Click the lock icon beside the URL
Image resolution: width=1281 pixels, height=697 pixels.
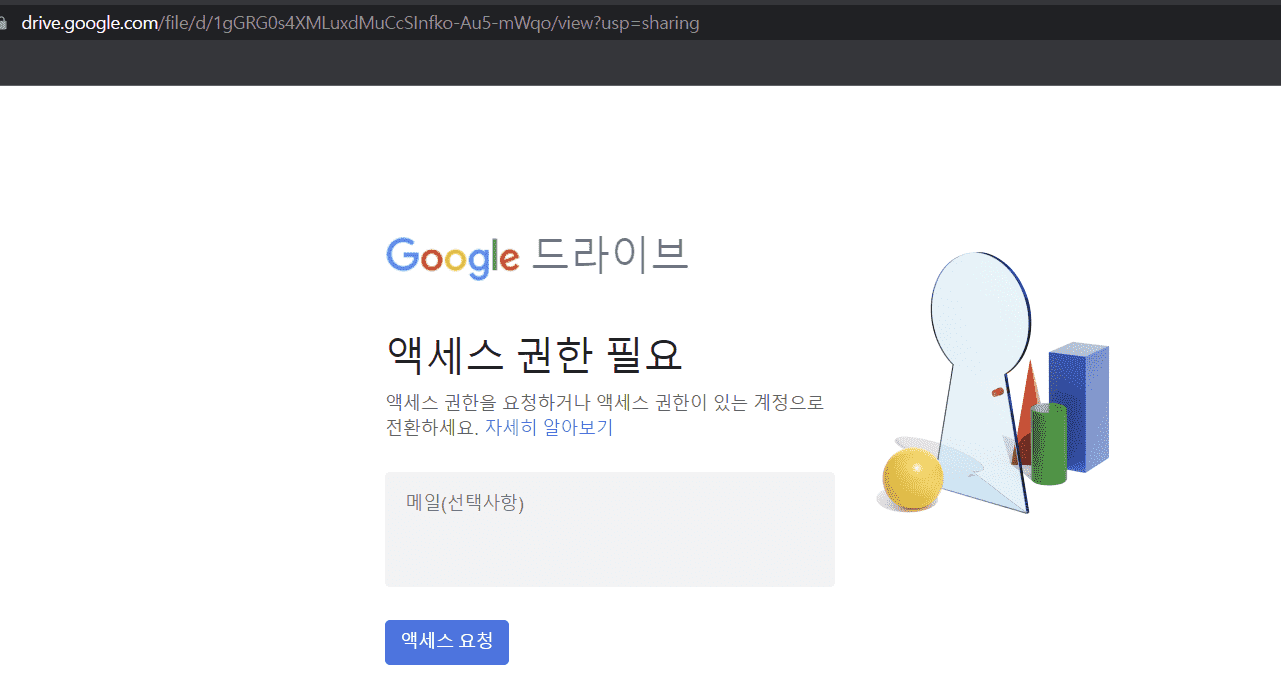pyautogui.click(x=3, y=23)
